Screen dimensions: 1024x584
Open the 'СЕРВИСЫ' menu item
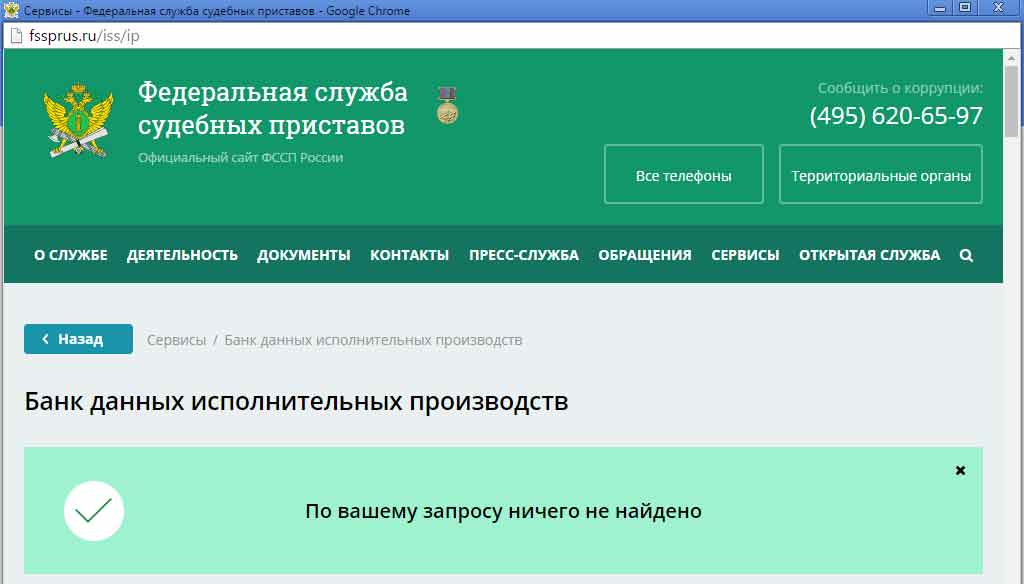[x=745, y=255]
